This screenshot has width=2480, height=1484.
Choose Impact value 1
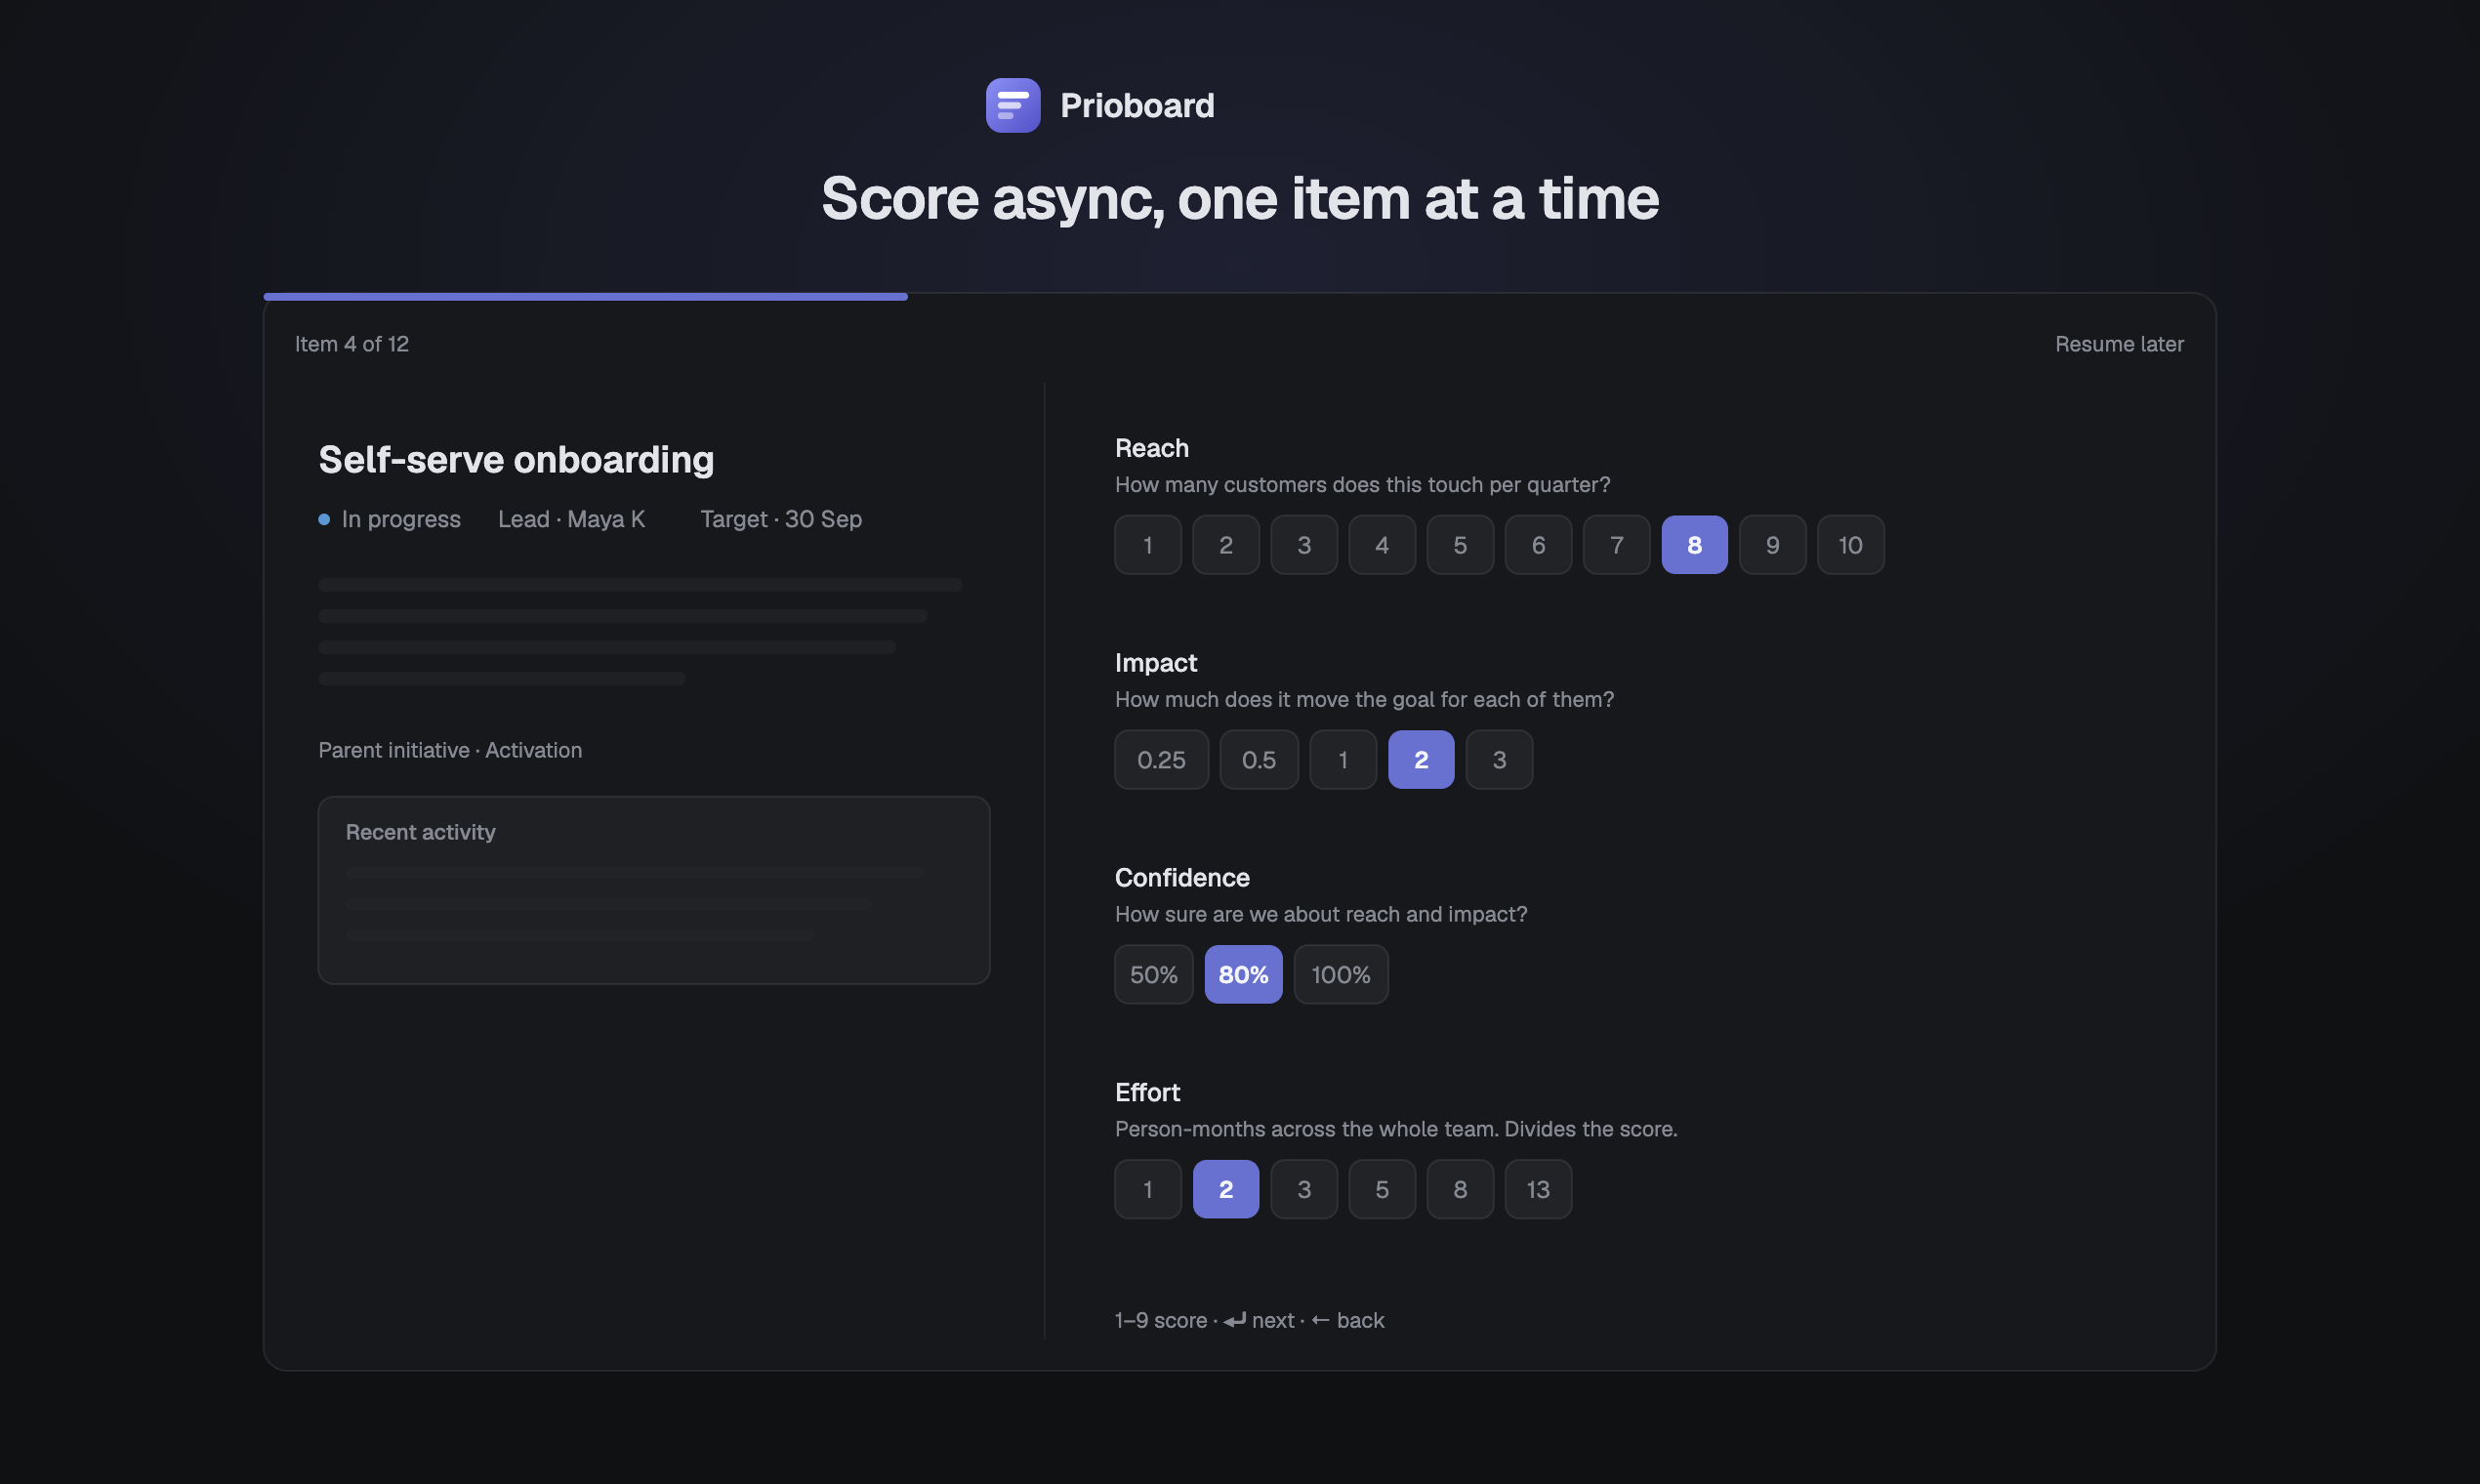(x=1343, y=760)
